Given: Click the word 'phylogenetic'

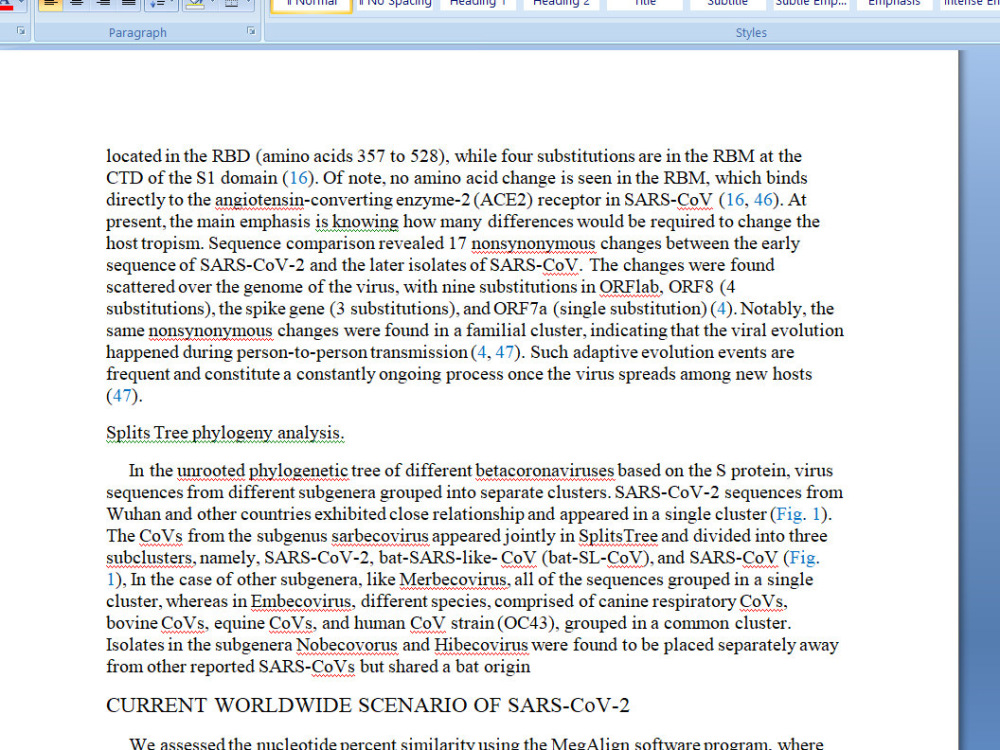Looking at the screenshot, I should [298, 471].
